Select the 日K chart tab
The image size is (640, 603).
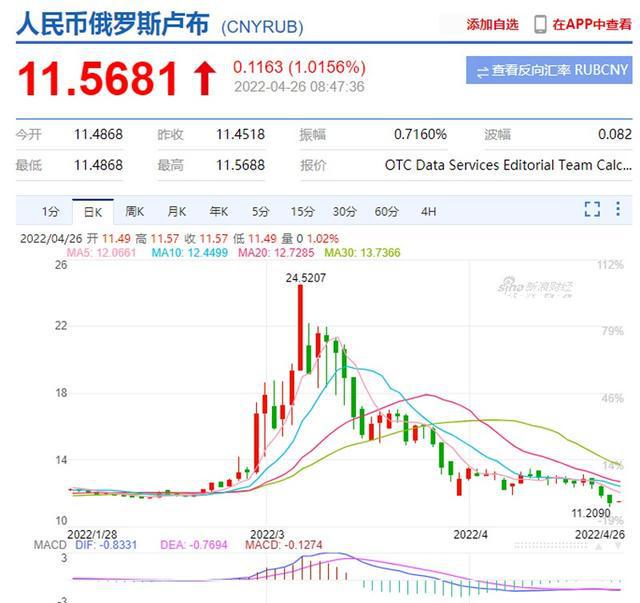coord(93,212)
